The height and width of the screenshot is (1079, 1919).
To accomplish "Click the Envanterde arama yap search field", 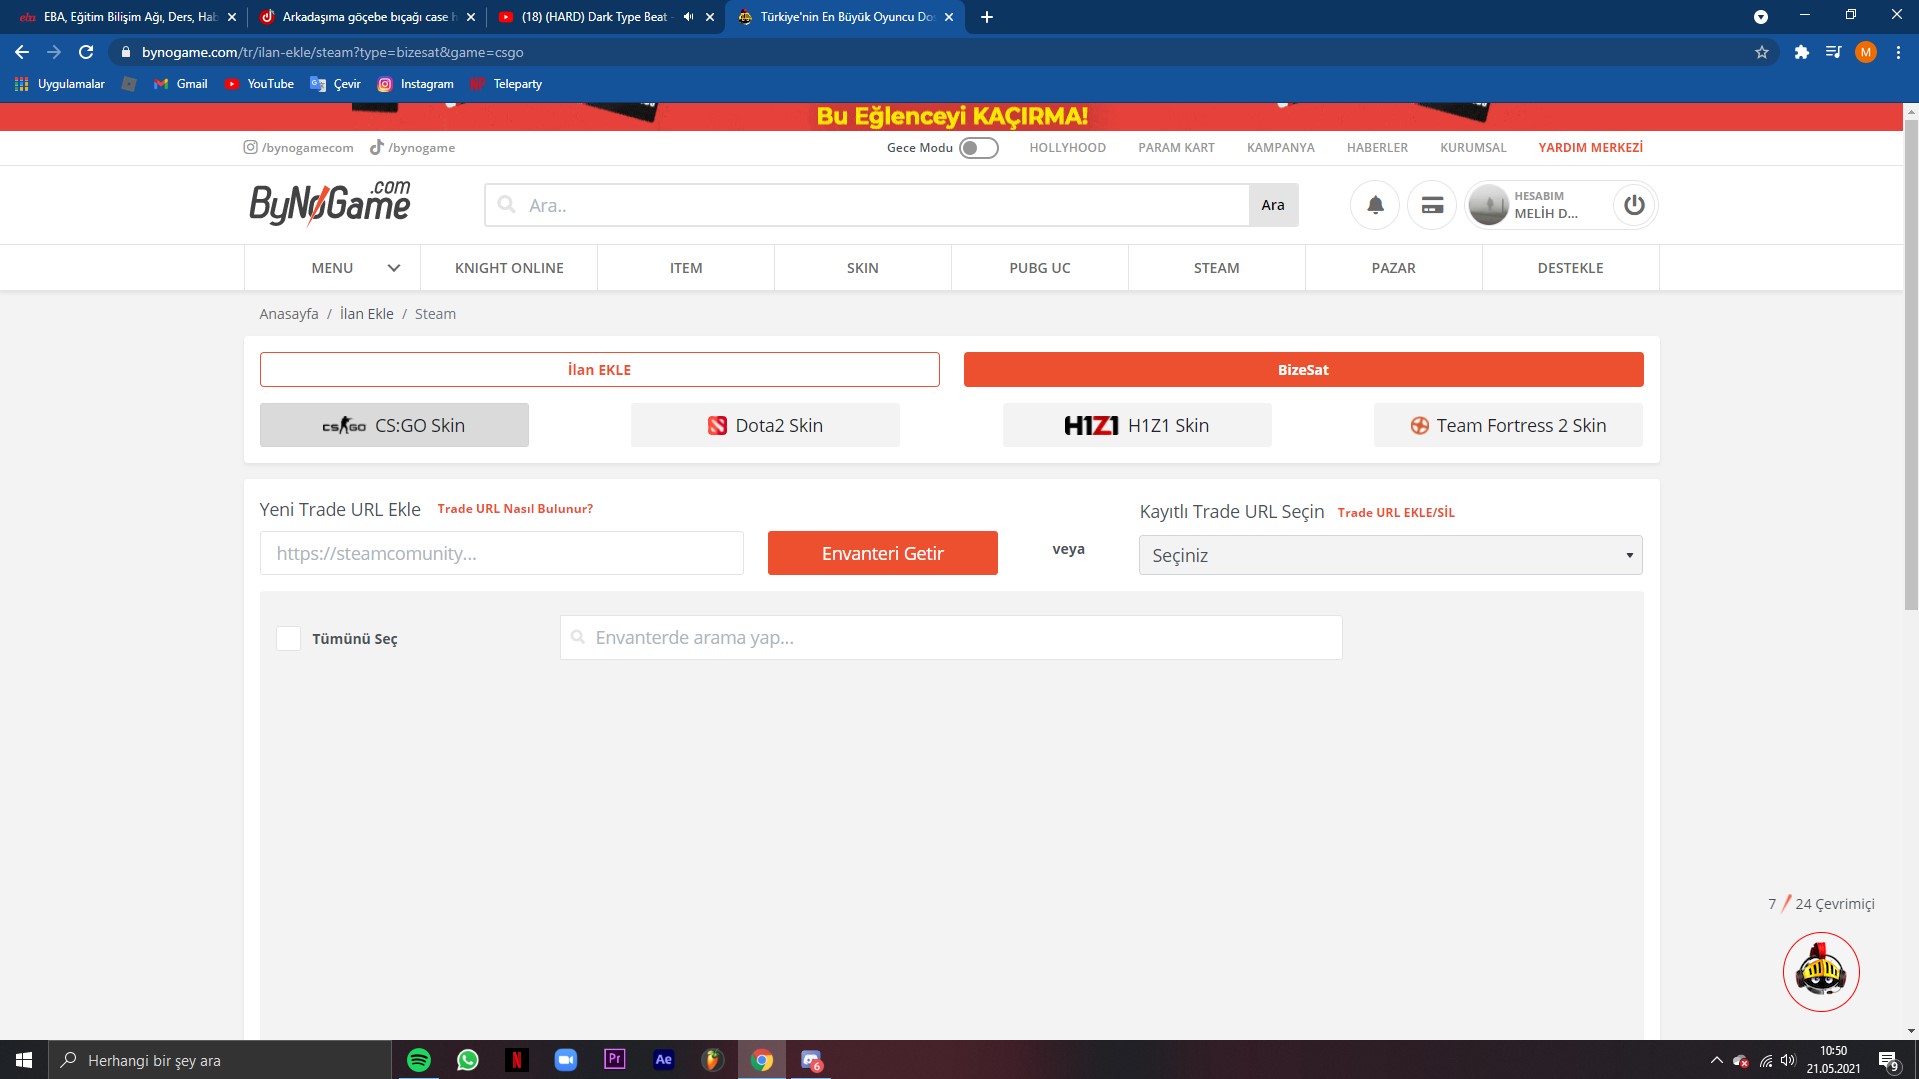I will (x=951, y=638).
